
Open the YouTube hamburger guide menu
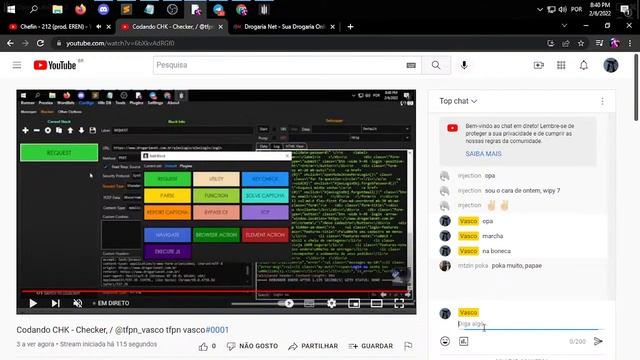[x=17, y=65]
